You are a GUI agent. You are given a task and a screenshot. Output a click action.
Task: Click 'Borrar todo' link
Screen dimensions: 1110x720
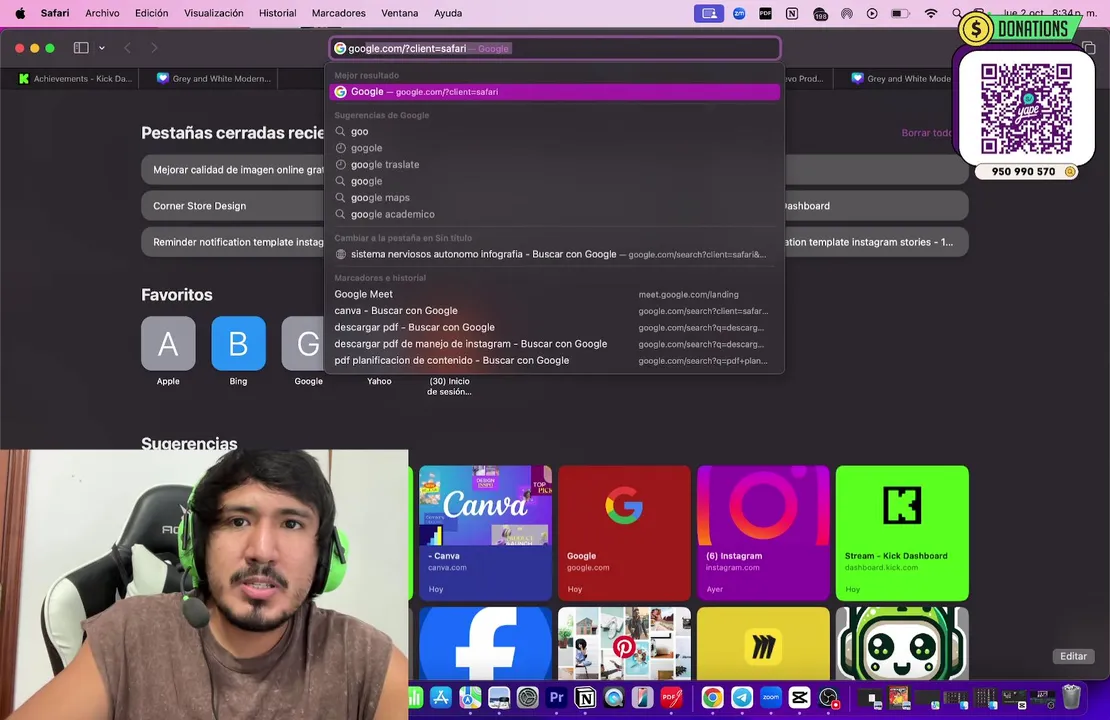(926, 132)
